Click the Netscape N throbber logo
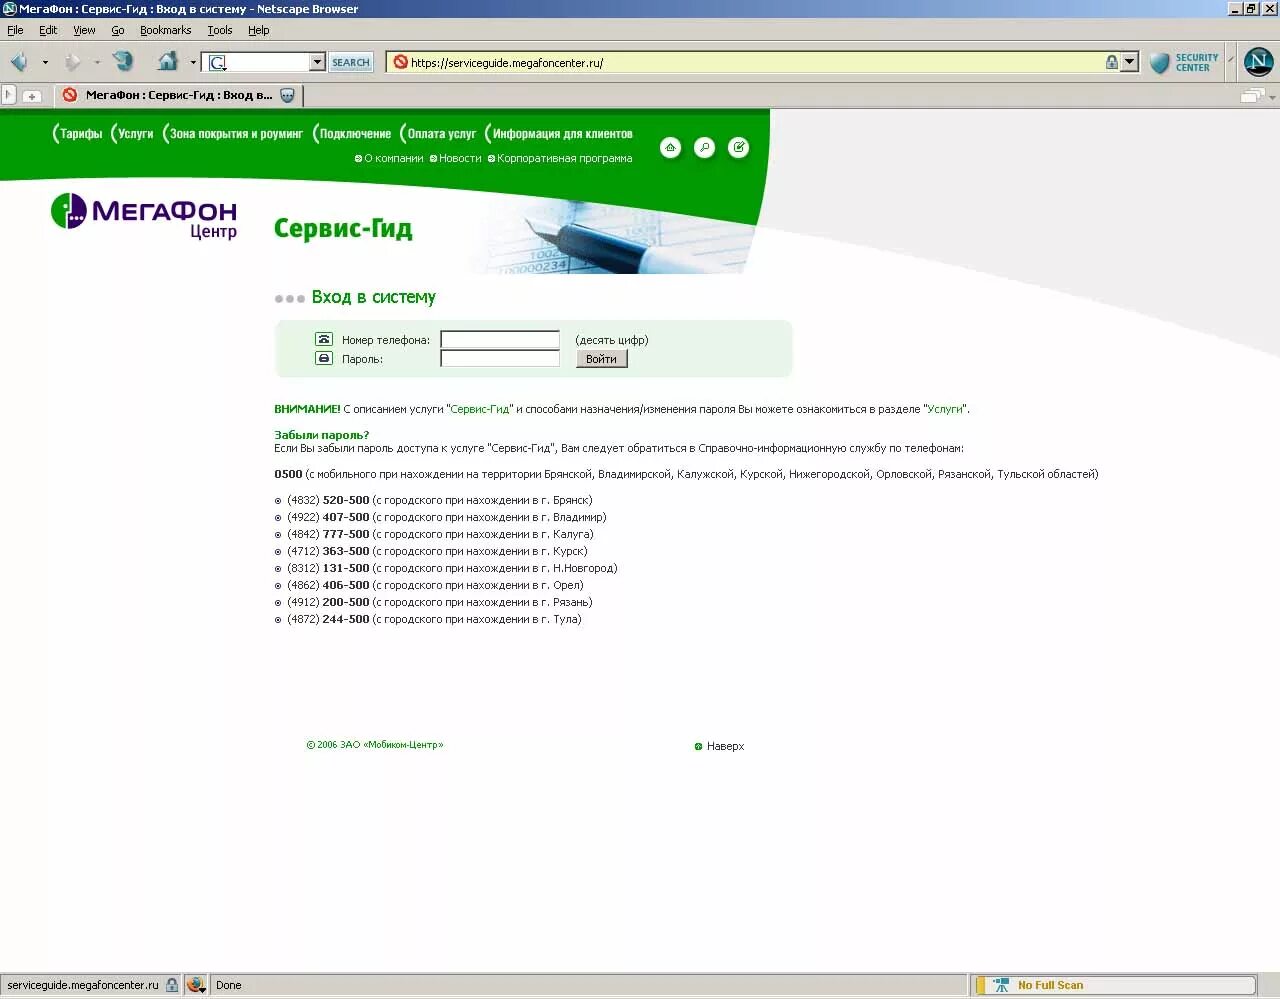This screenshot has height=999, width=1280. tap(1258, 62)
